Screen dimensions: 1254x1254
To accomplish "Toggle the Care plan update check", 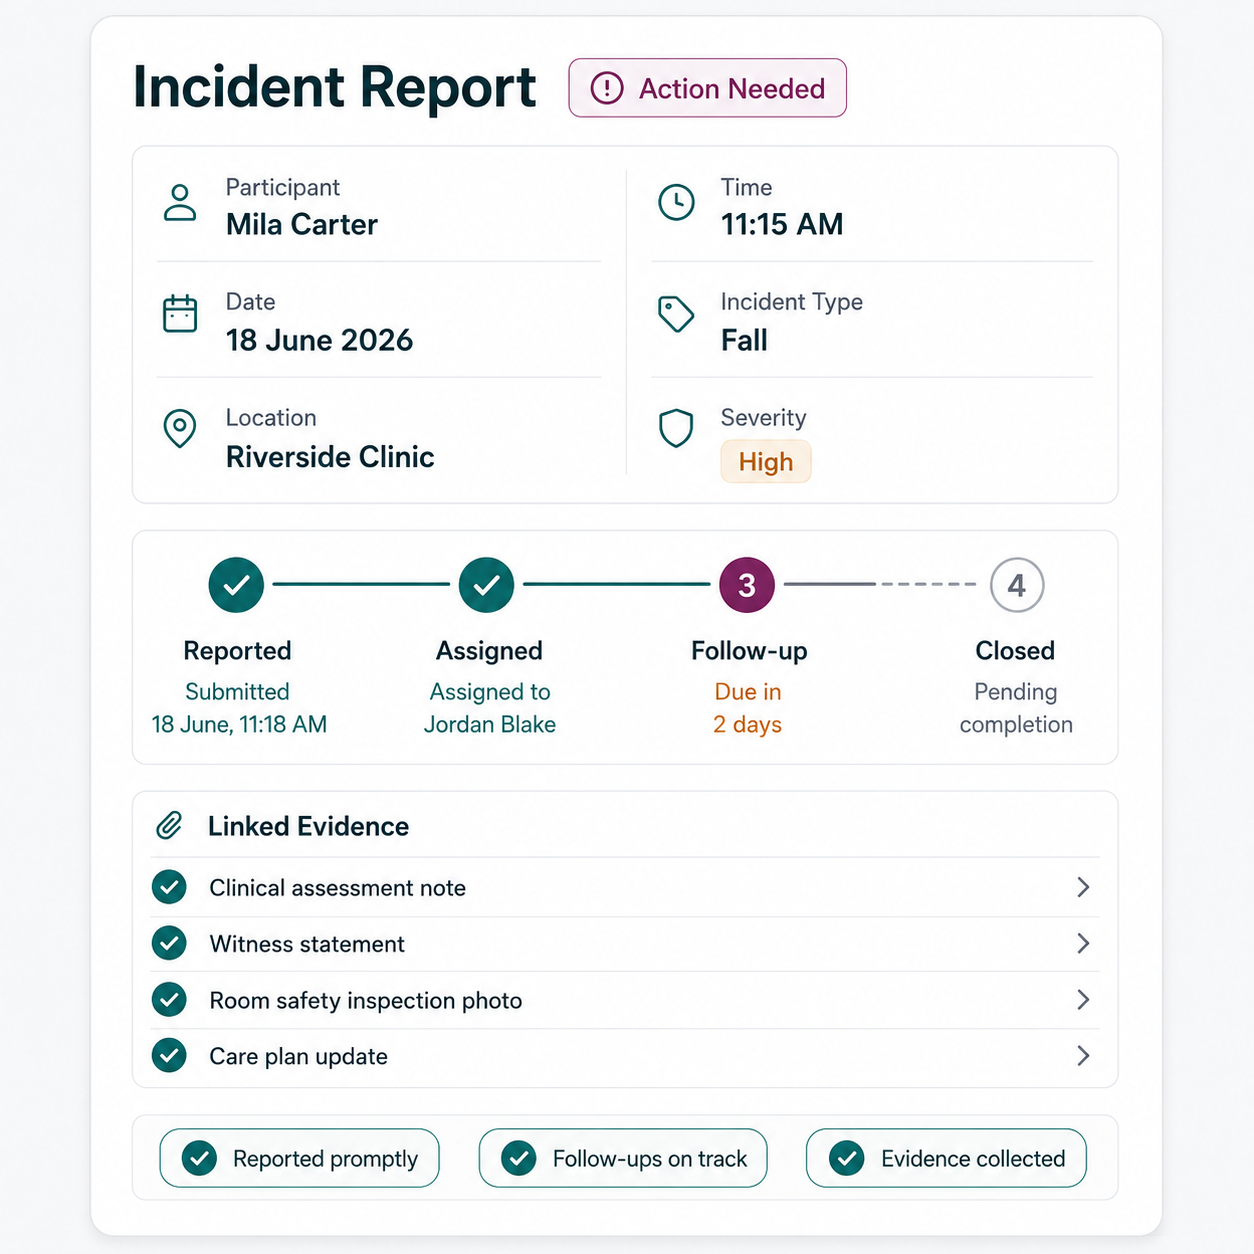I will [x=169, y=1055].
